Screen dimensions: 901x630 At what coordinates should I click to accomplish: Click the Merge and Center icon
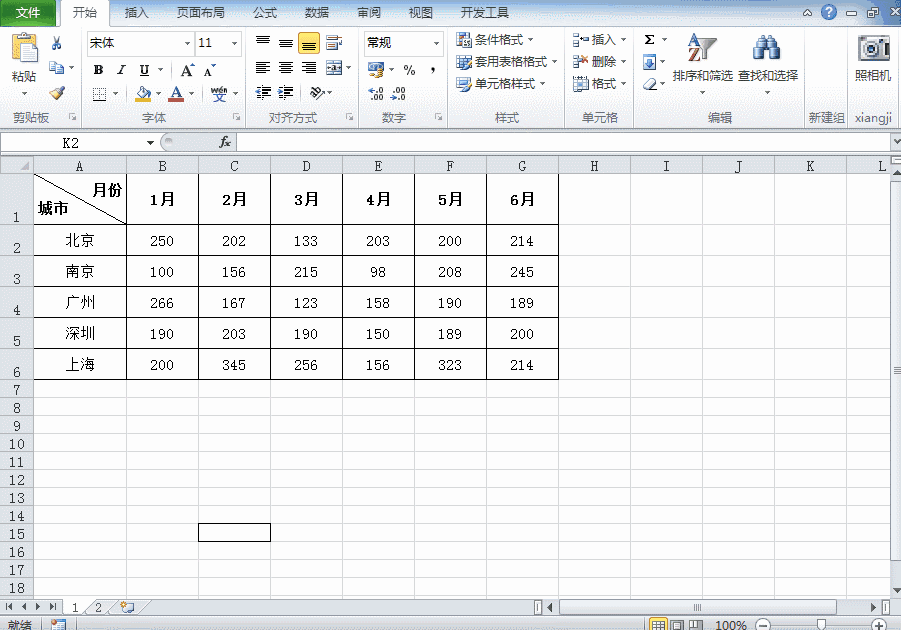point(334,68)
